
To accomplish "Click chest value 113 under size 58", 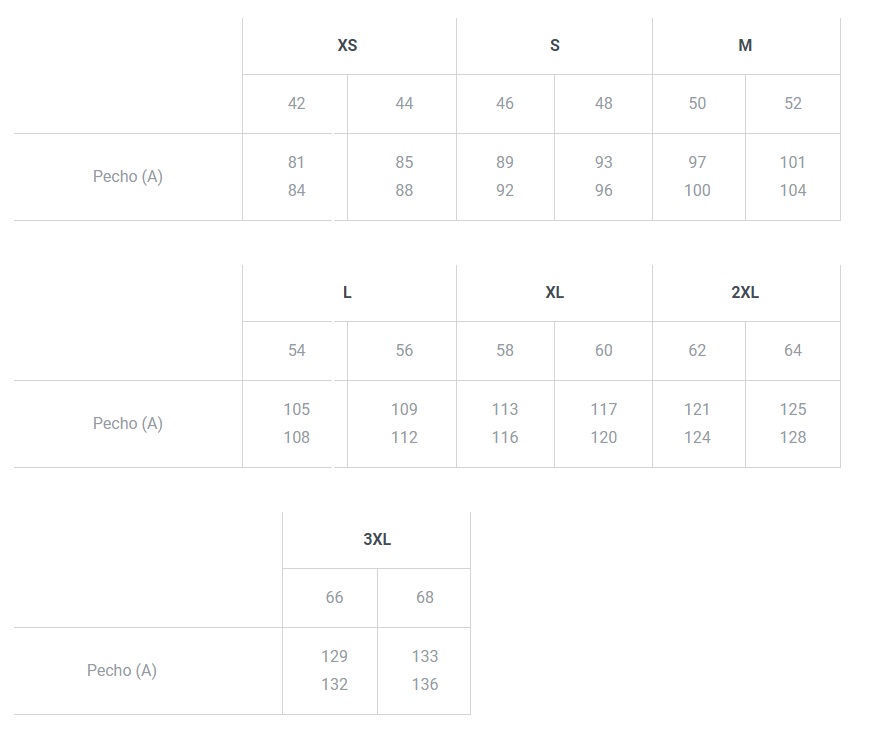I will 505,409.
